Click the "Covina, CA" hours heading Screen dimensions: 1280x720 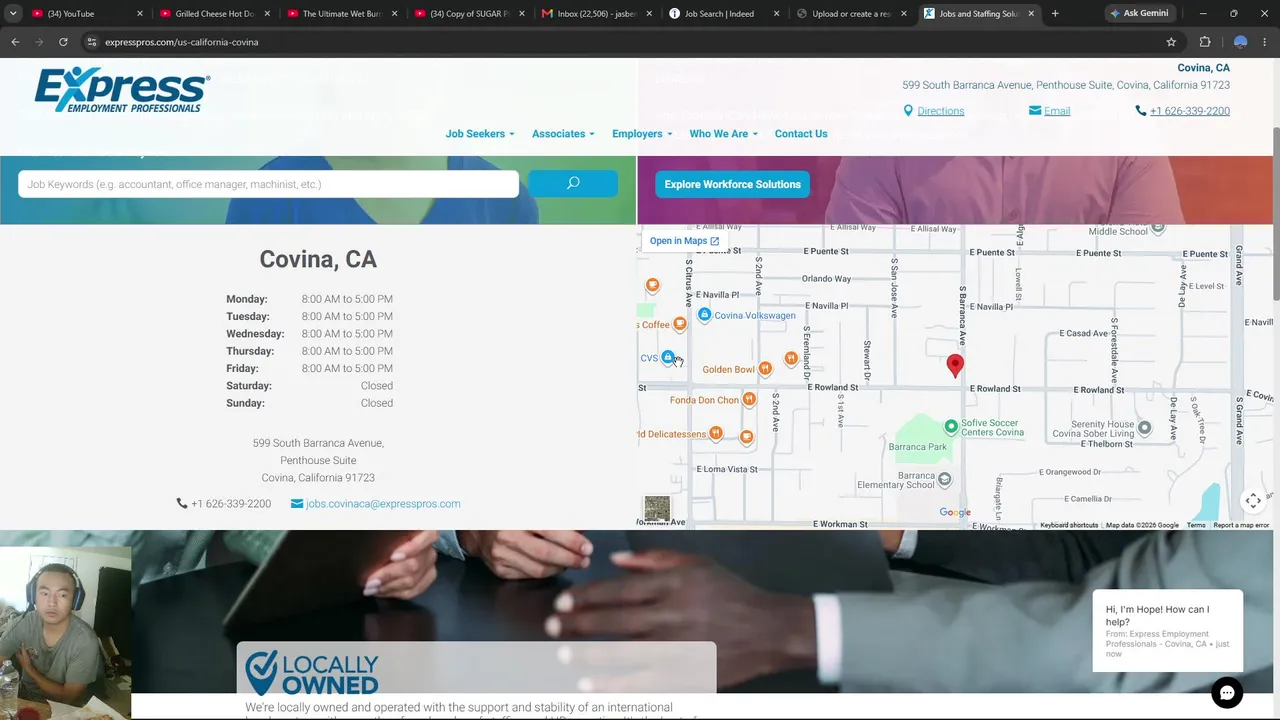318,259
